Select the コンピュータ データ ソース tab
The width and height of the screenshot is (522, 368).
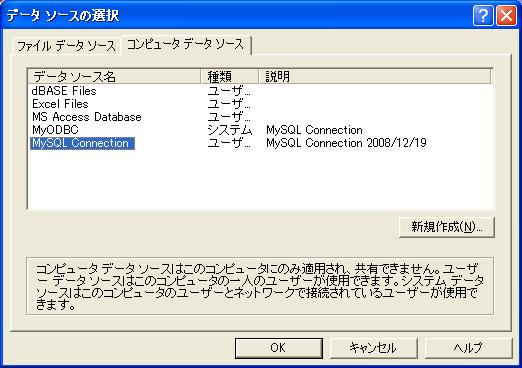pyautogui.click(x=186, y=44)
